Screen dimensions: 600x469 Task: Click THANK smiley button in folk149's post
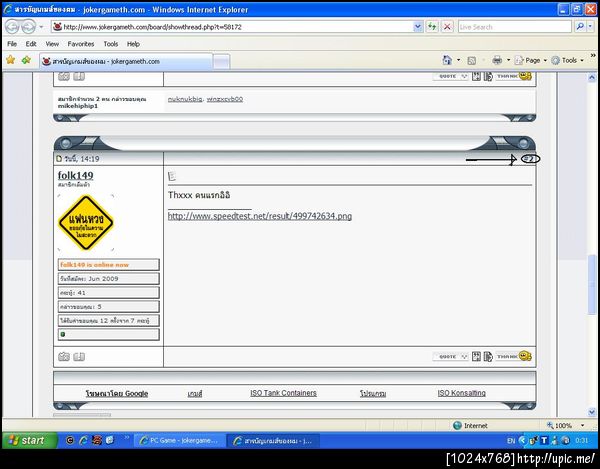click(x=514, y=356)
